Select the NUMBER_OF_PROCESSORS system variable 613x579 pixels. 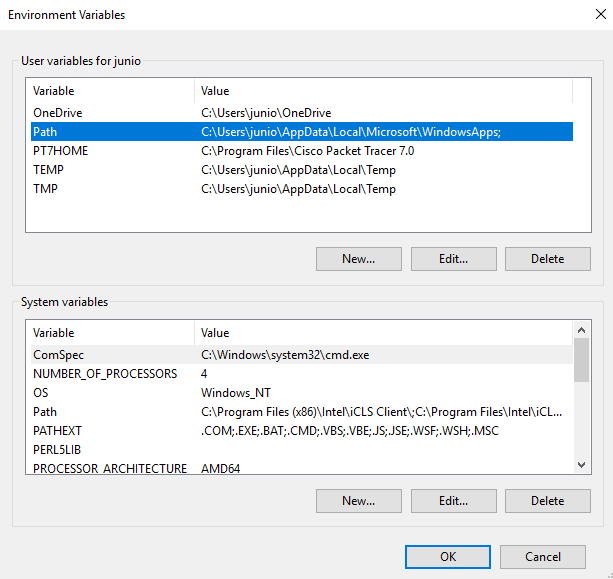pos(302,374)
